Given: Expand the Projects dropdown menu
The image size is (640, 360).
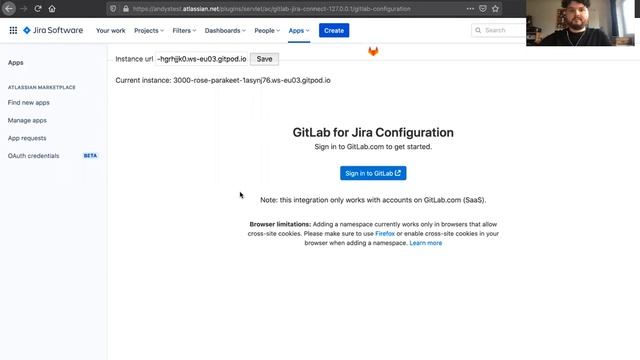Looking at the screenshot, I should click(149, 31).
